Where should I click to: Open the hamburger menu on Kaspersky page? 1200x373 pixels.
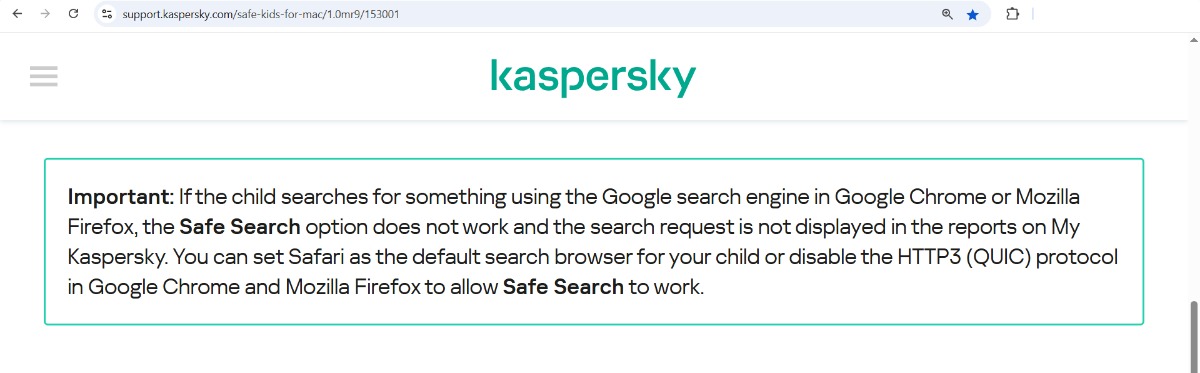44,77
